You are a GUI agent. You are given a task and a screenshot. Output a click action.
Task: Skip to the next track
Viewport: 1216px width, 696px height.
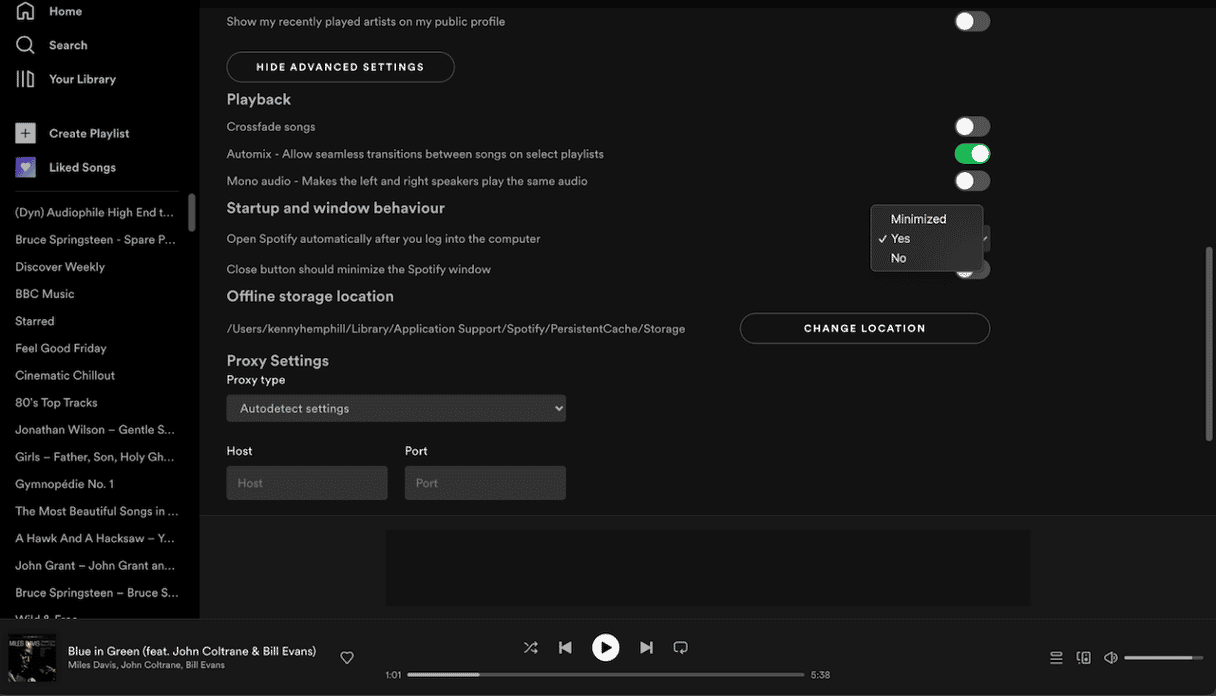click(x=646, y=647)
